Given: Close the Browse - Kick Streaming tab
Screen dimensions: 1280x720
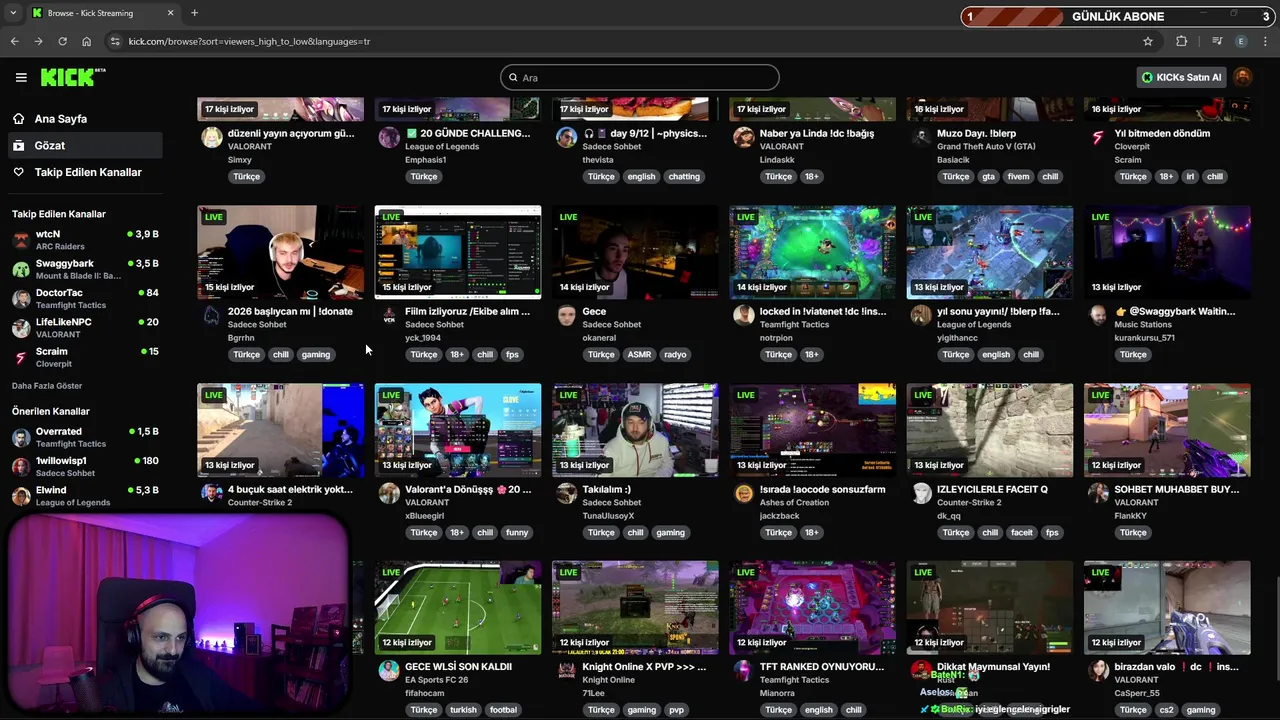Looking at the screenshot, I should pos(170,13).
